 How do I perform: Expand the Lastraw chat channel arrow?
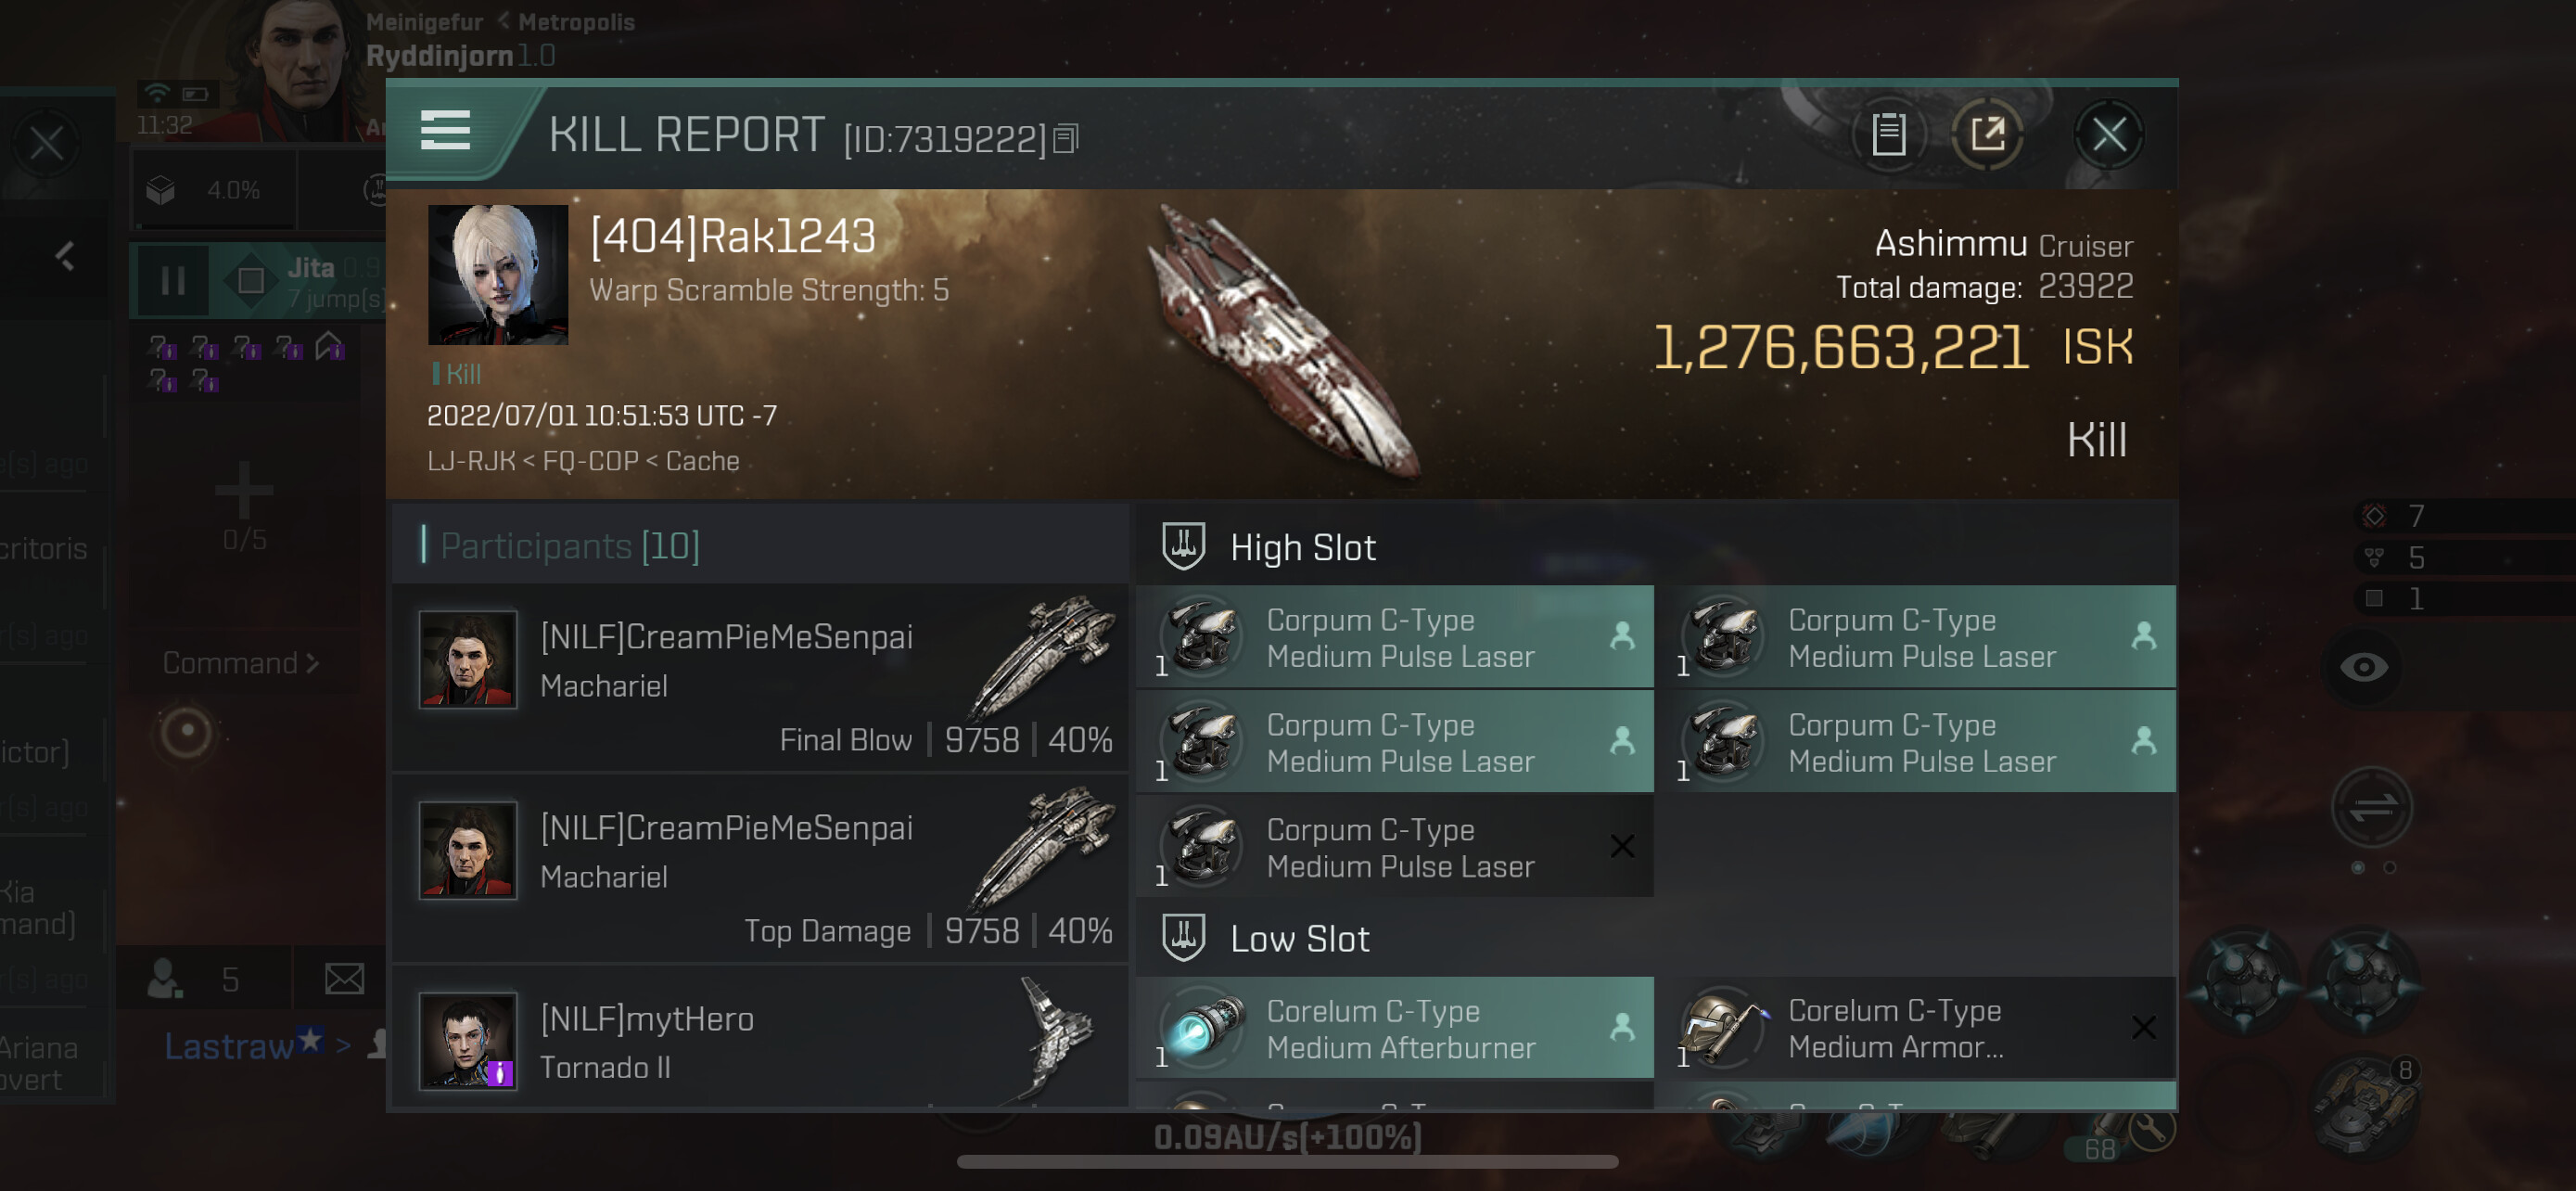(x=343, y=1046)
